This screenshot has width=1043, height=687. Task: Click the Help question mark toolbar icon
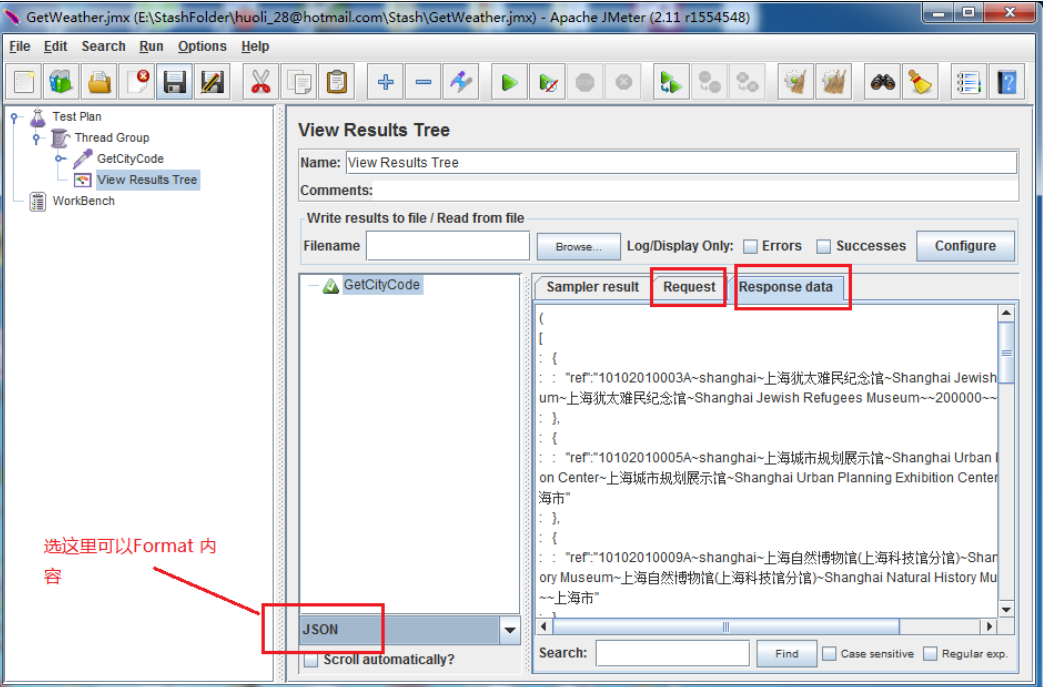coord(1006,83)
